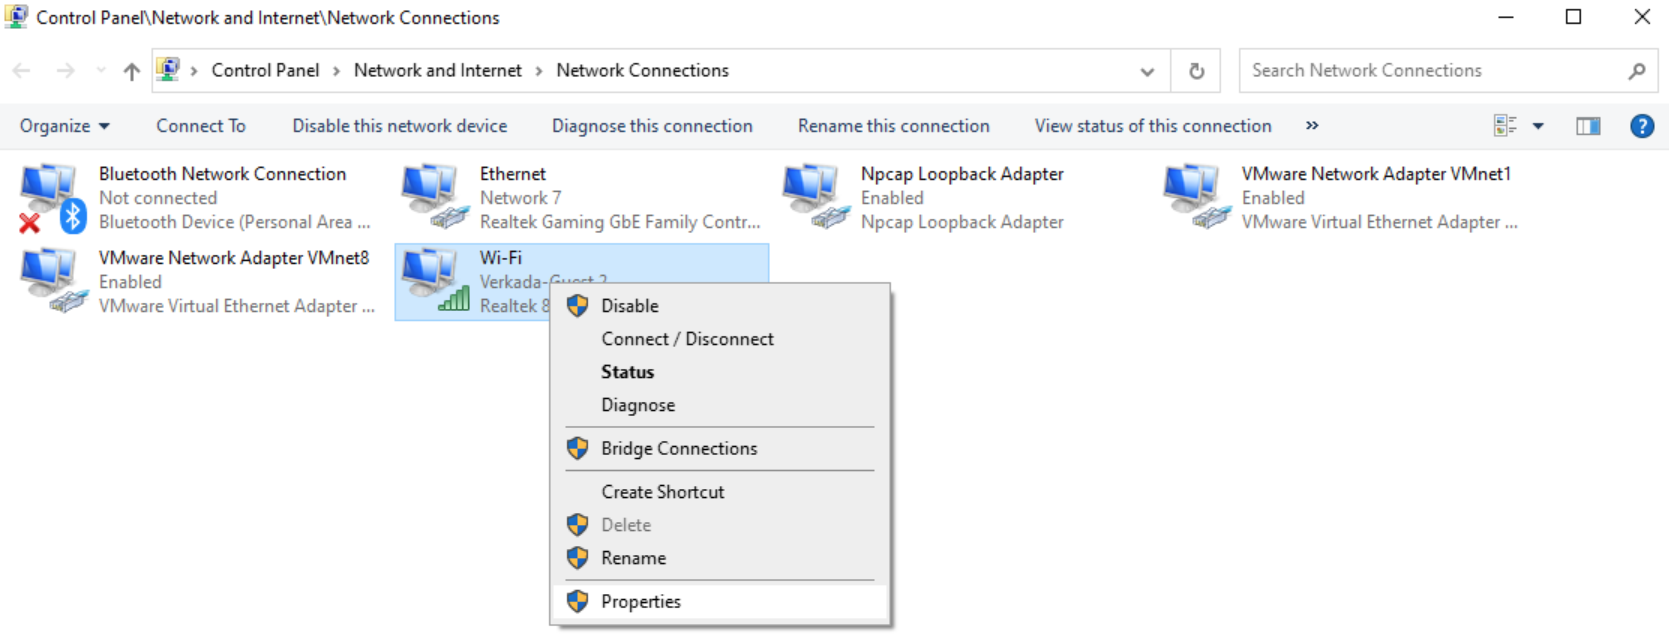This screenshot has width=1669, height=635.
Task: Toggle the preview pane button
Action: pos(1587,126)
